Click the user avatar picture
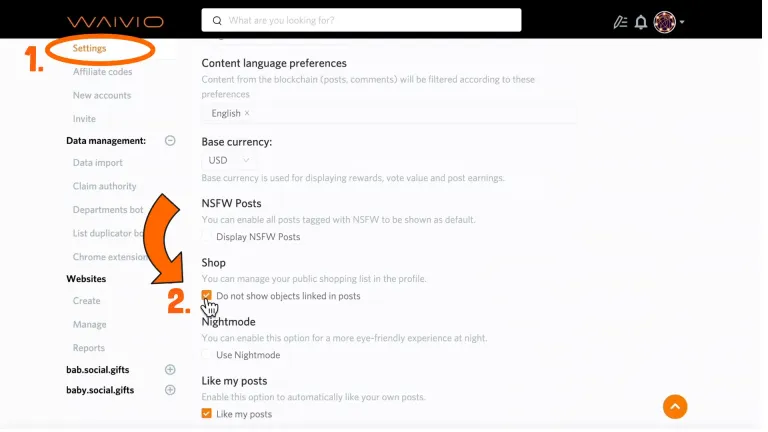 [x=664, y=22]
